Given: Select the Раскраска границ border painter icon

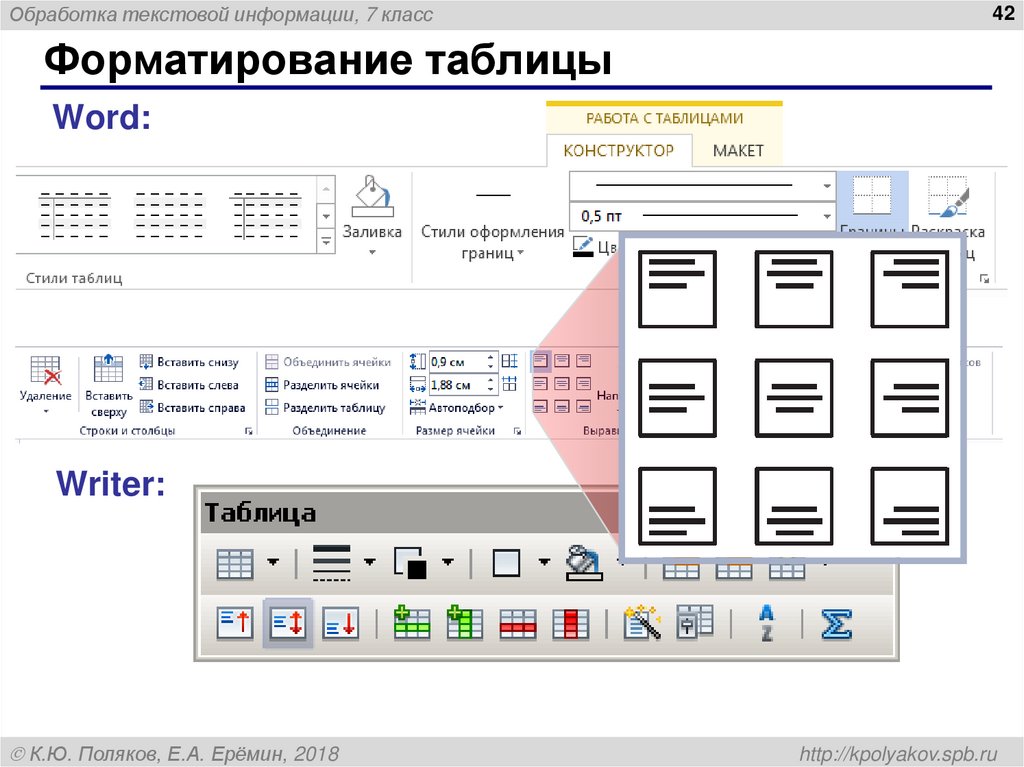Looking at the screenshot, I should (x=948, y=196).
